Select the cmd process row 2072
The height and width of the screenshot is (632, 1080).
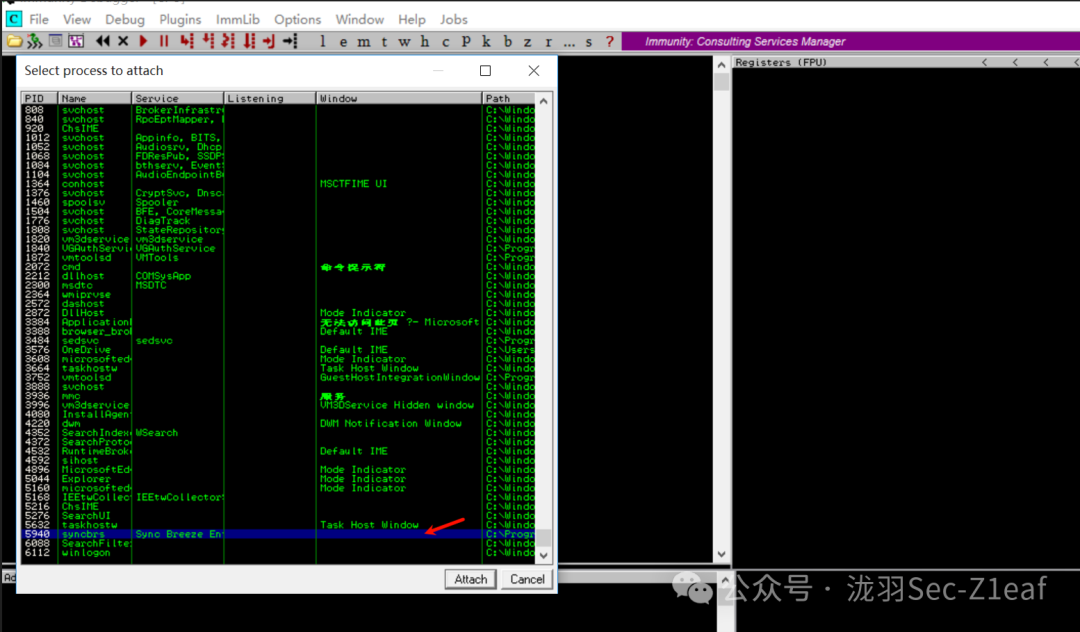[278, 266]
